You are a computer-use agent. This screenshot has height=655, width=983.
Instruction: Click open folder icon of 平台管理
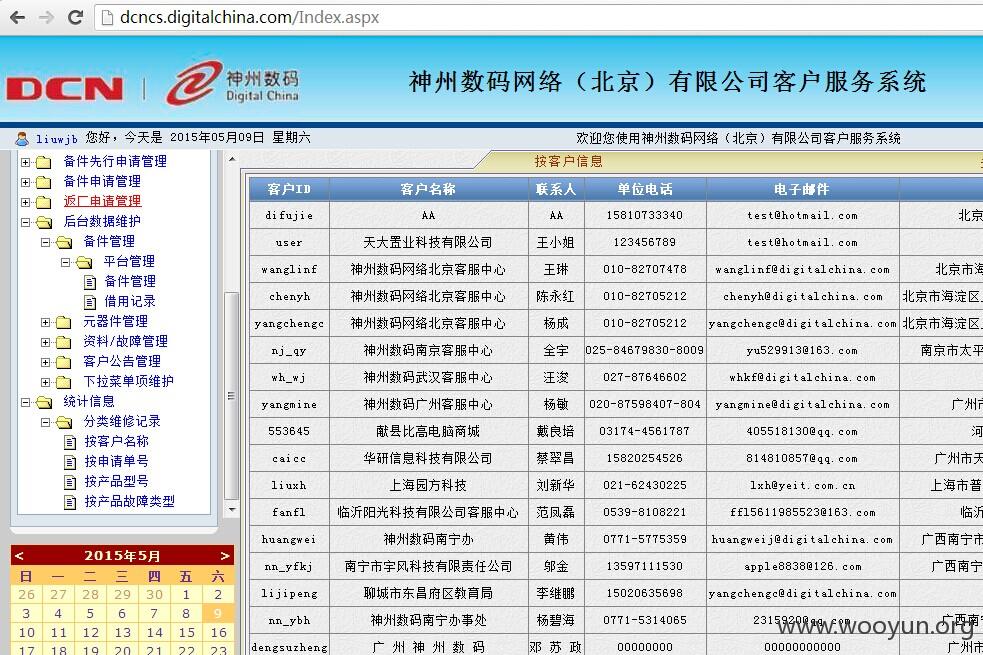point(84,262)
